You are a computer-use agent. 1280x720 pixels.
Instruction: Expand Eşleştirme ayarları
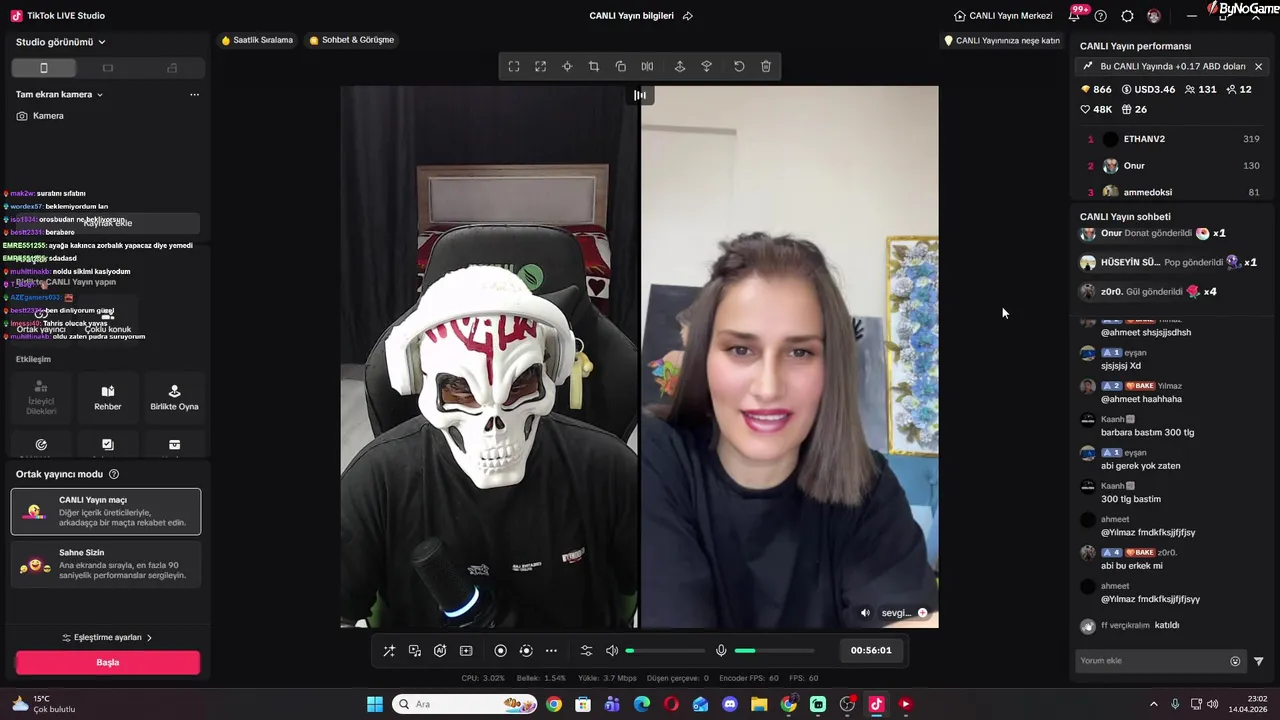[x=107, y=637]
